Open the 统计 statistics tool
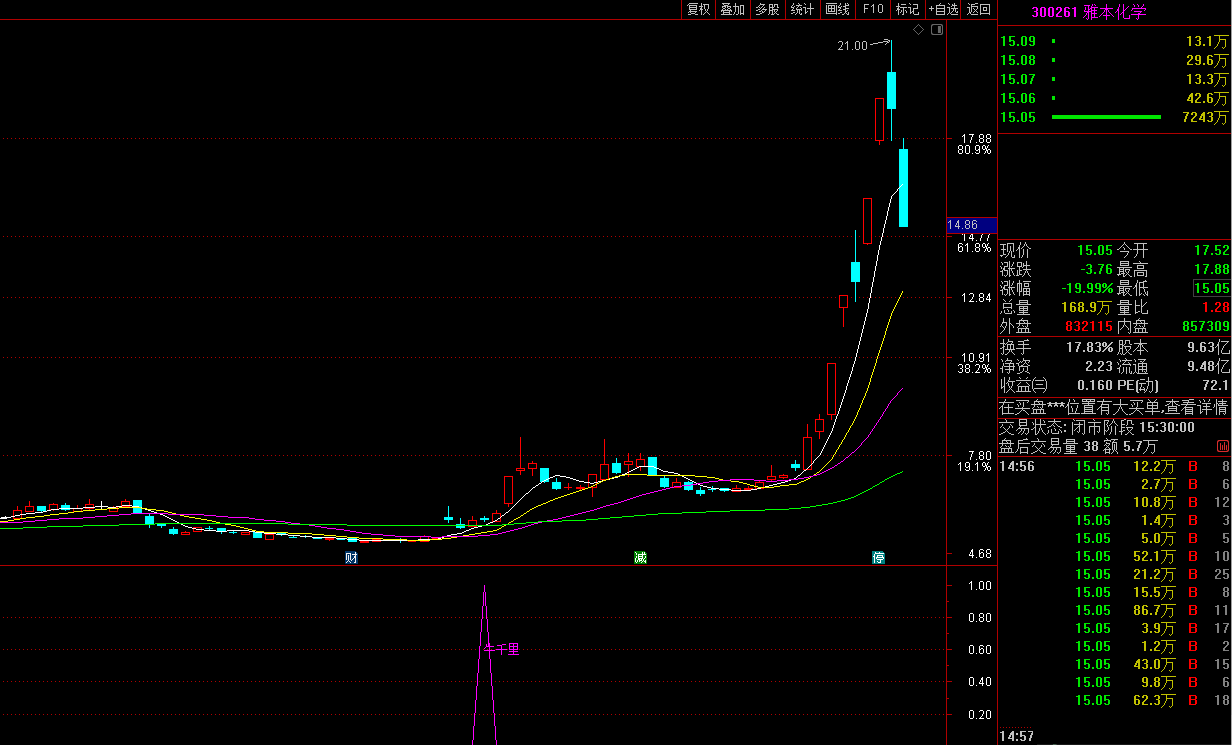This screenshot has width=1232, height=745. 801,9
